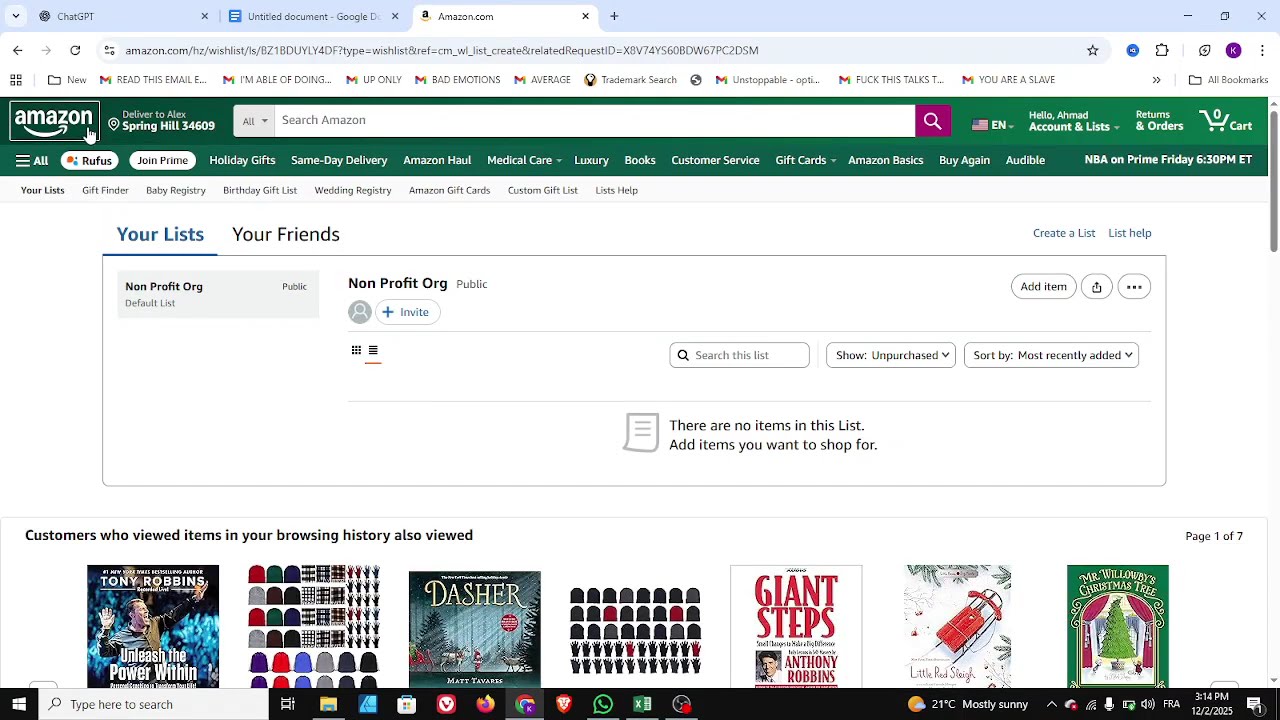Open Returns & Orders
This screenshot has height=720, width=1280.
tap(1159, 121)
